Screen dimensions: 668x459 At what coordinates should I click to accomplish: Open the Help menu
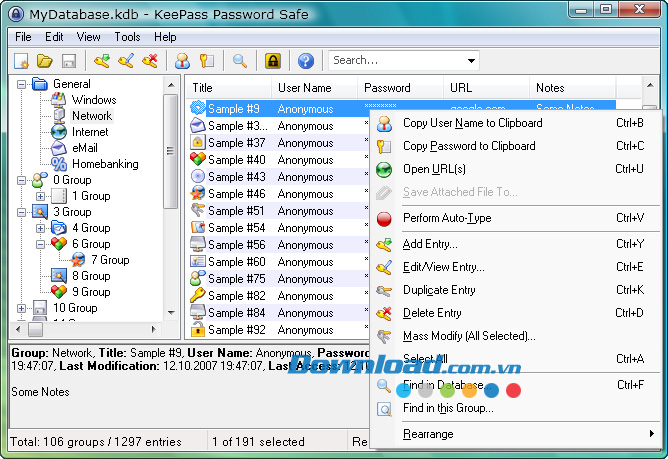coord(165,37)
